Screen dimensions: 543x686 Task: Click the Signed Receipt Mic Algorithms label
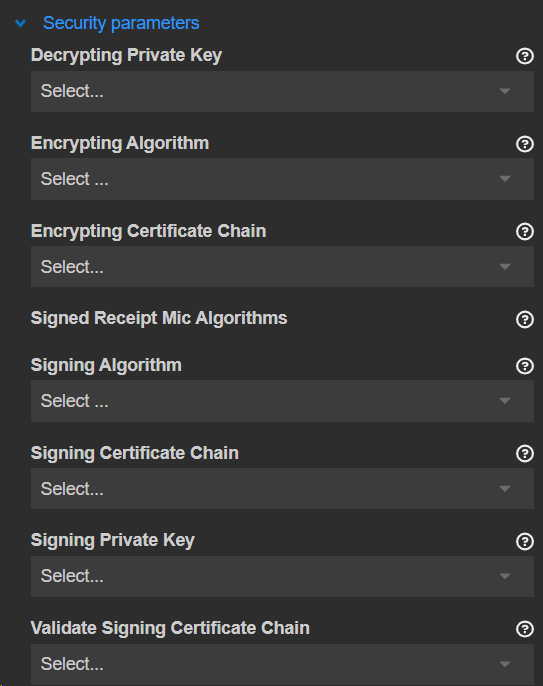pyautogui.click(x=159, y=318)
